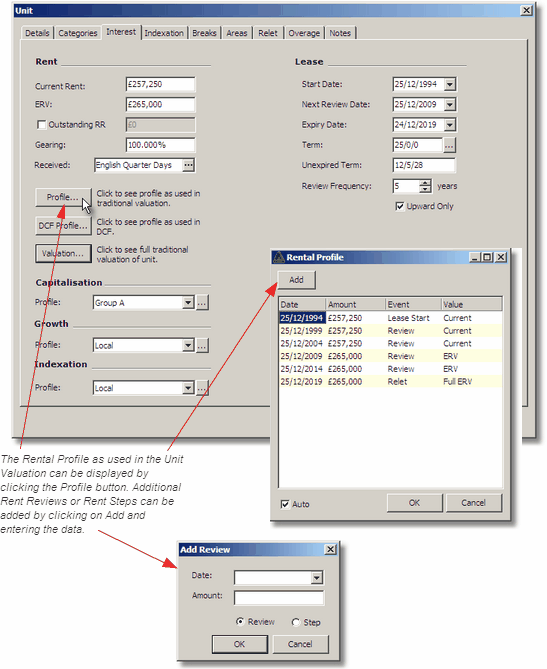Go to the Areas tab

click(237, 33)
